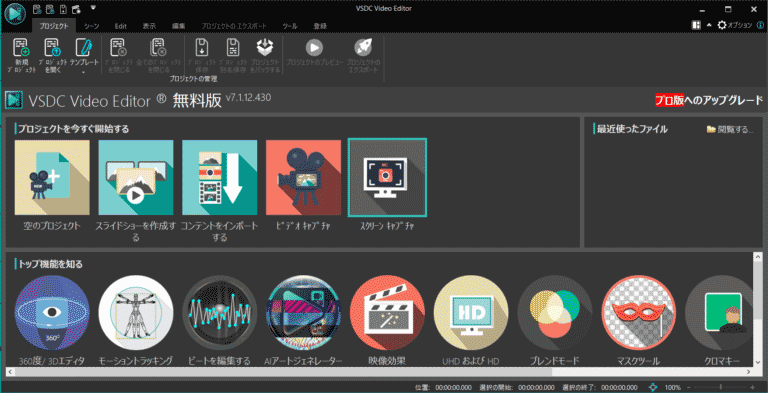768x393 pixels.
Task: Click the zoom in plus button
Action: pos(752,387)
